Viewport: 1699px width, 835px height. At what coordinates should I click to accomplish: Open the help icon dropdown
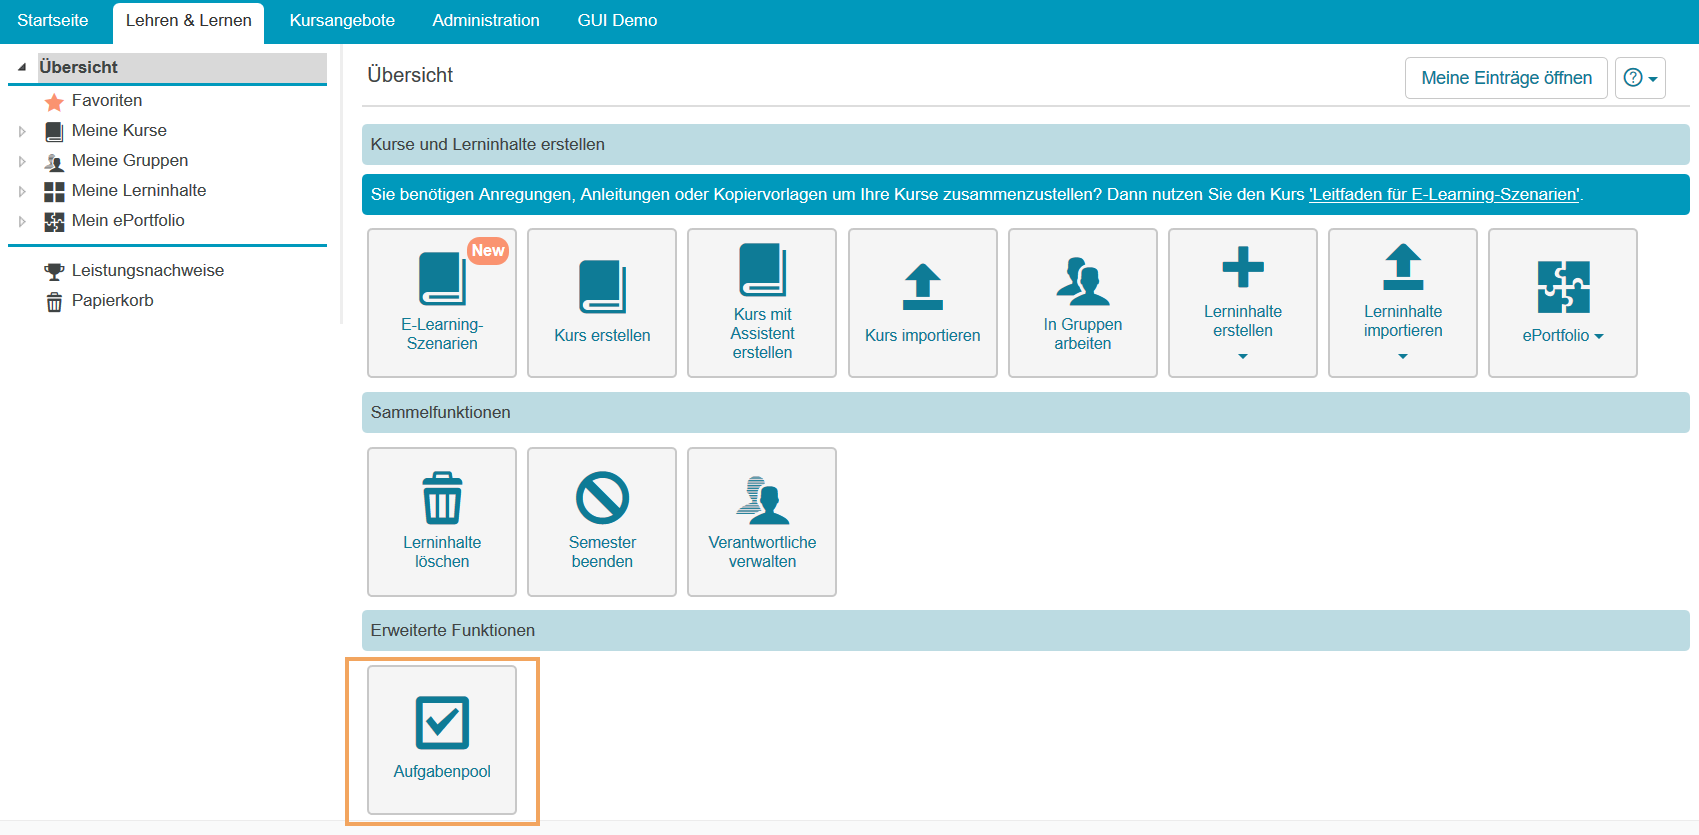(x=1639, y=78)
